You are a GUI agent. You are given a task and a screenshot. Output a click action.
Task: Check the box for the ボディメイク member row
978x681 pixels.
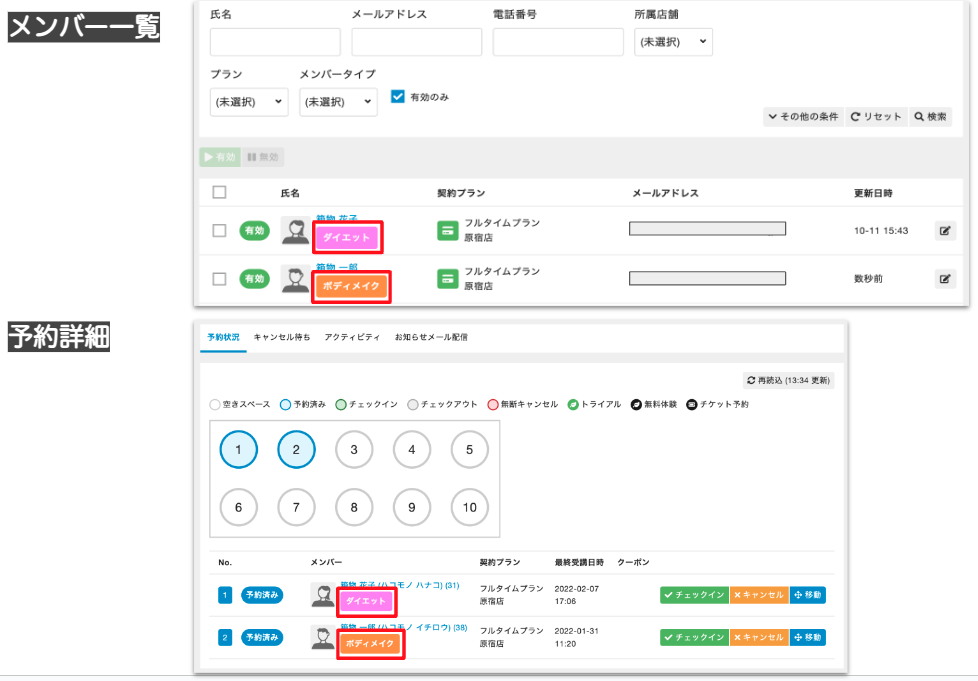[x=220, y=279]
